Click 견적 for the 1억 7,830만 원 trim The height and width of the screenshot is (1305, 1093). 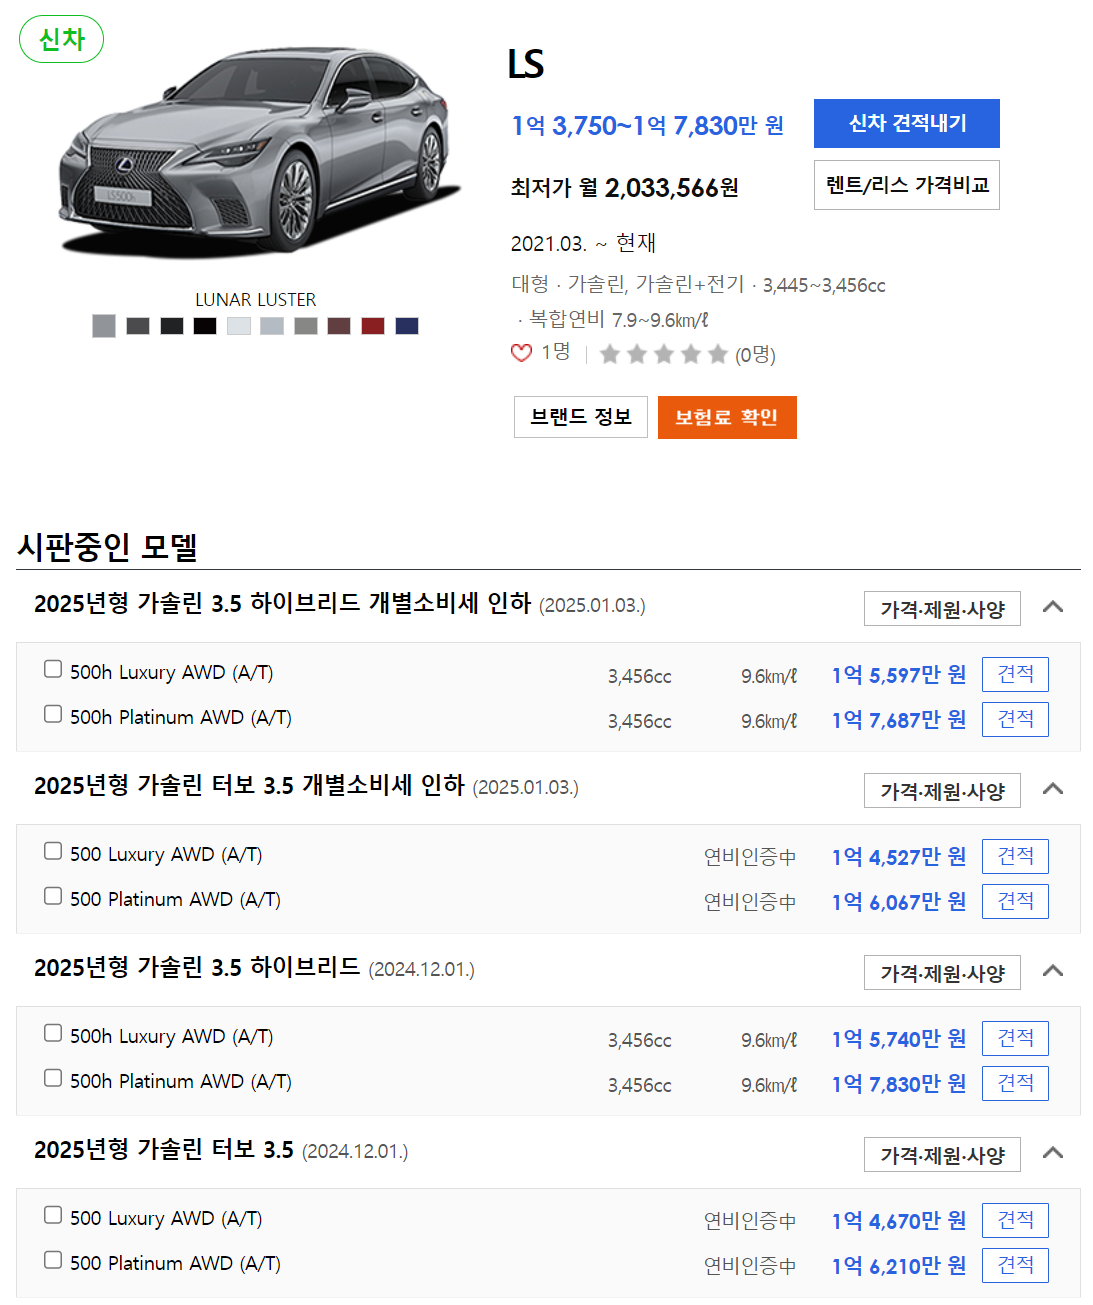[1015, 1083]
